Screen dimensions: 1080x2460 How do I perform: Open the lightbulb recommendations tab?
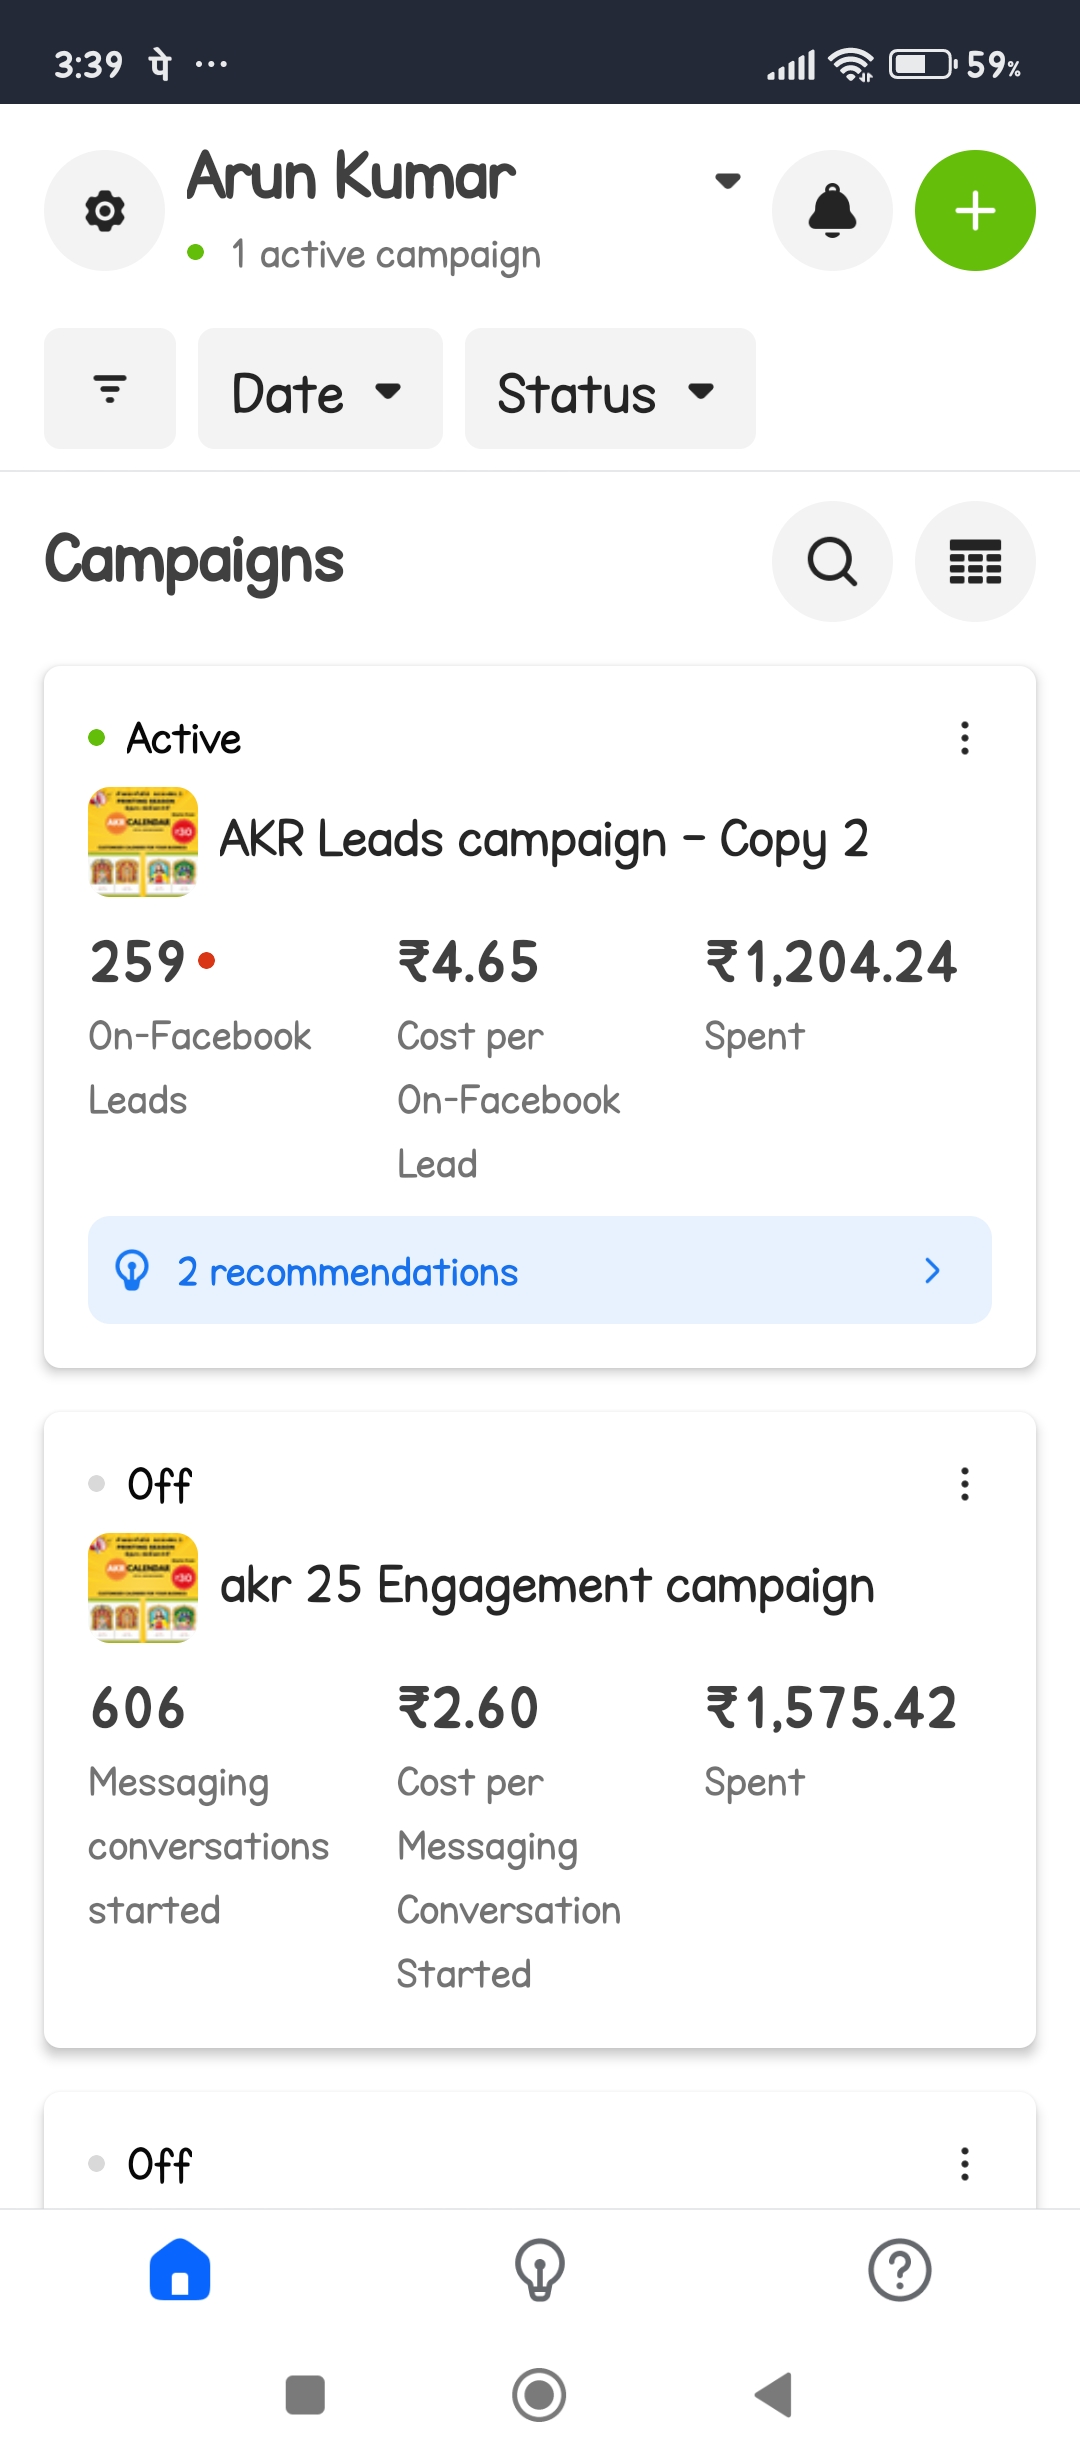coord(540,2270)
